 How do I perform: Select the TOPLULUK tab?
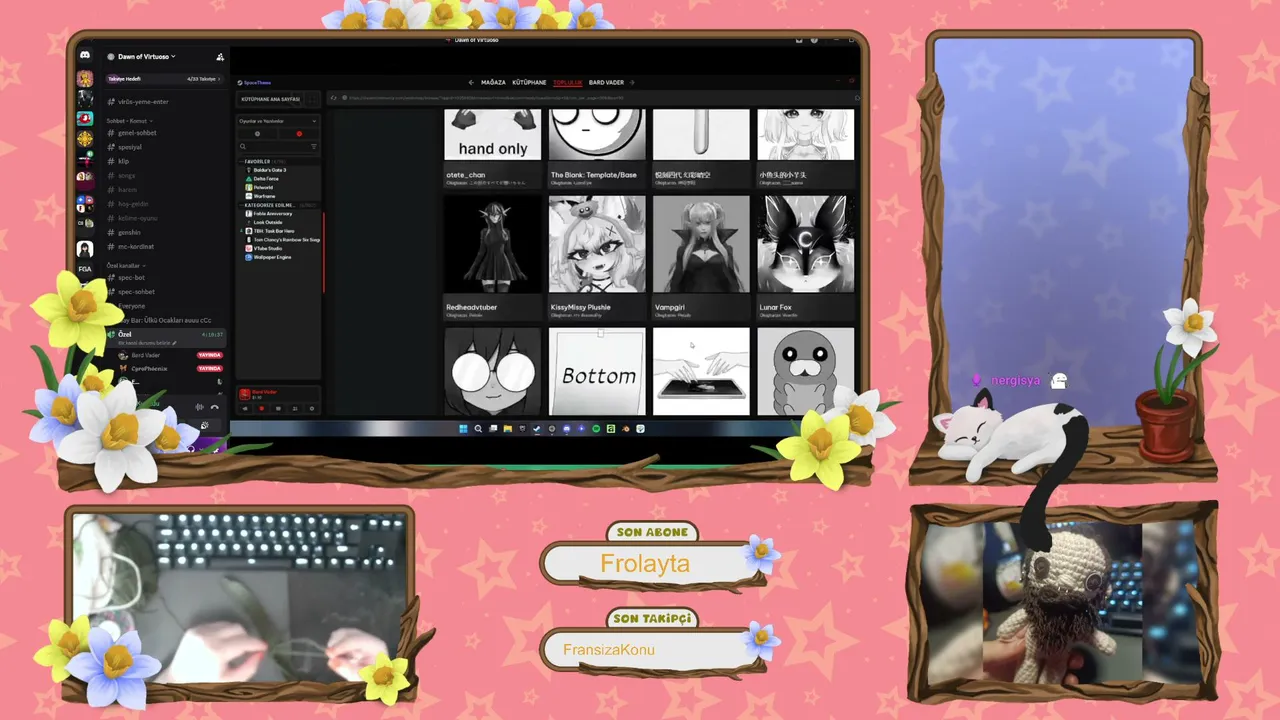[568, 82]
